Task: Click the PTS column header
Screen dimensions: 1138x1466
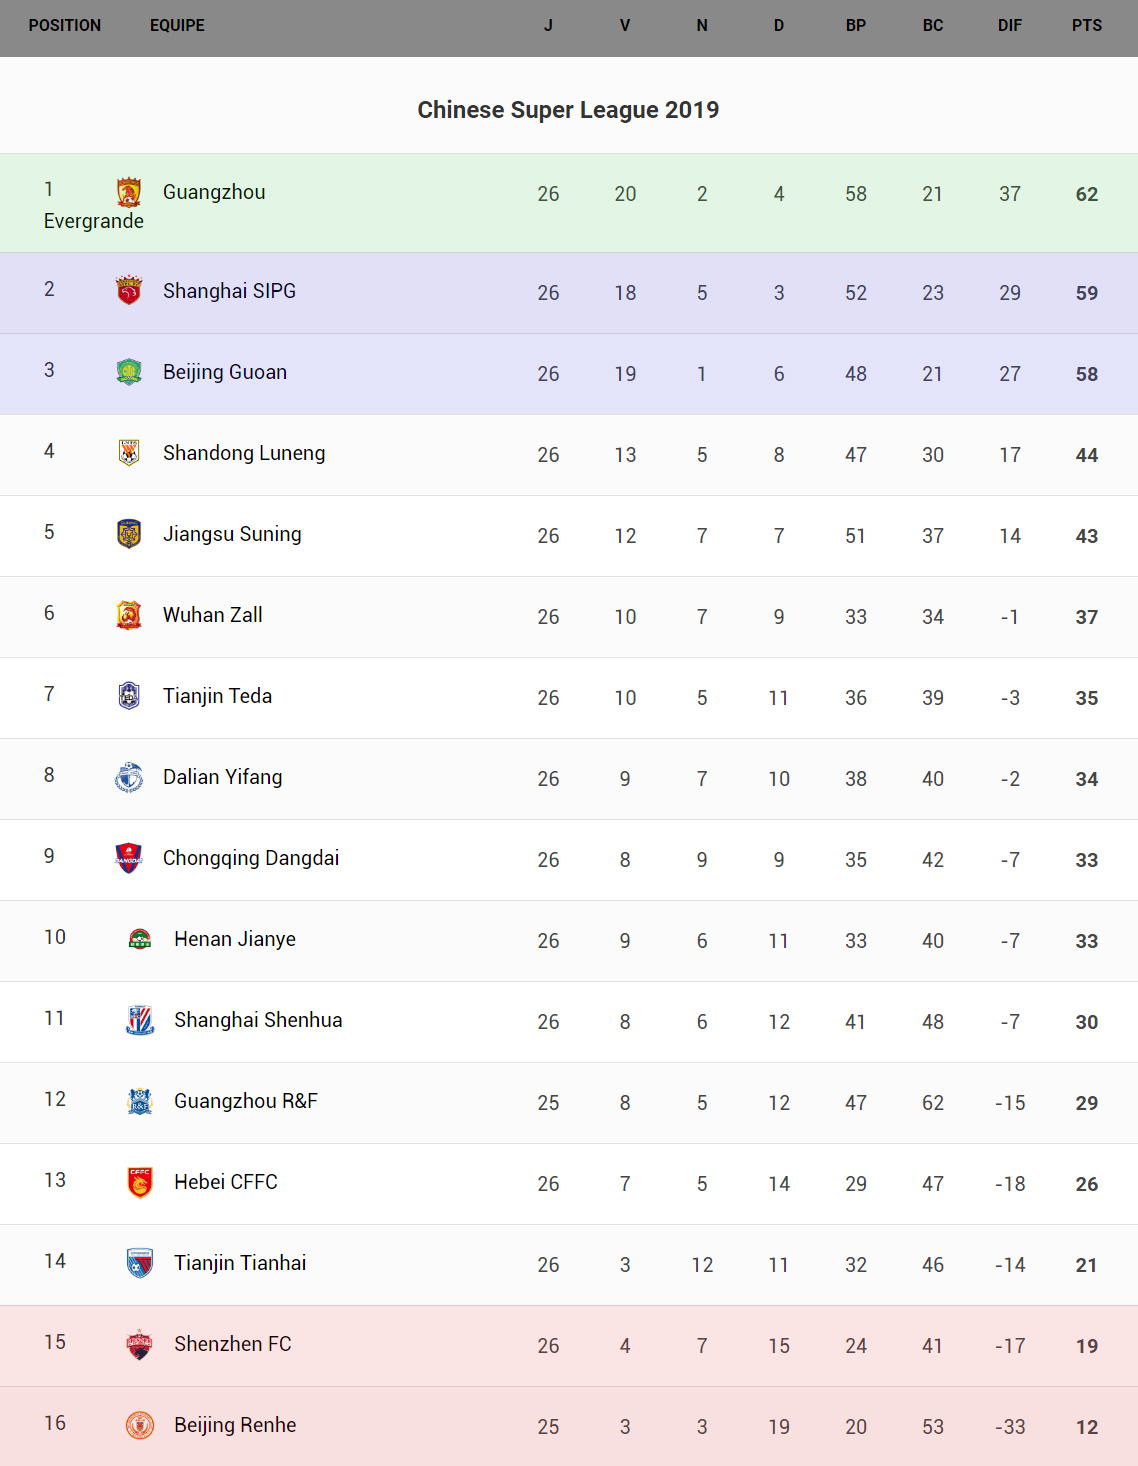Action: (1087, 26)
